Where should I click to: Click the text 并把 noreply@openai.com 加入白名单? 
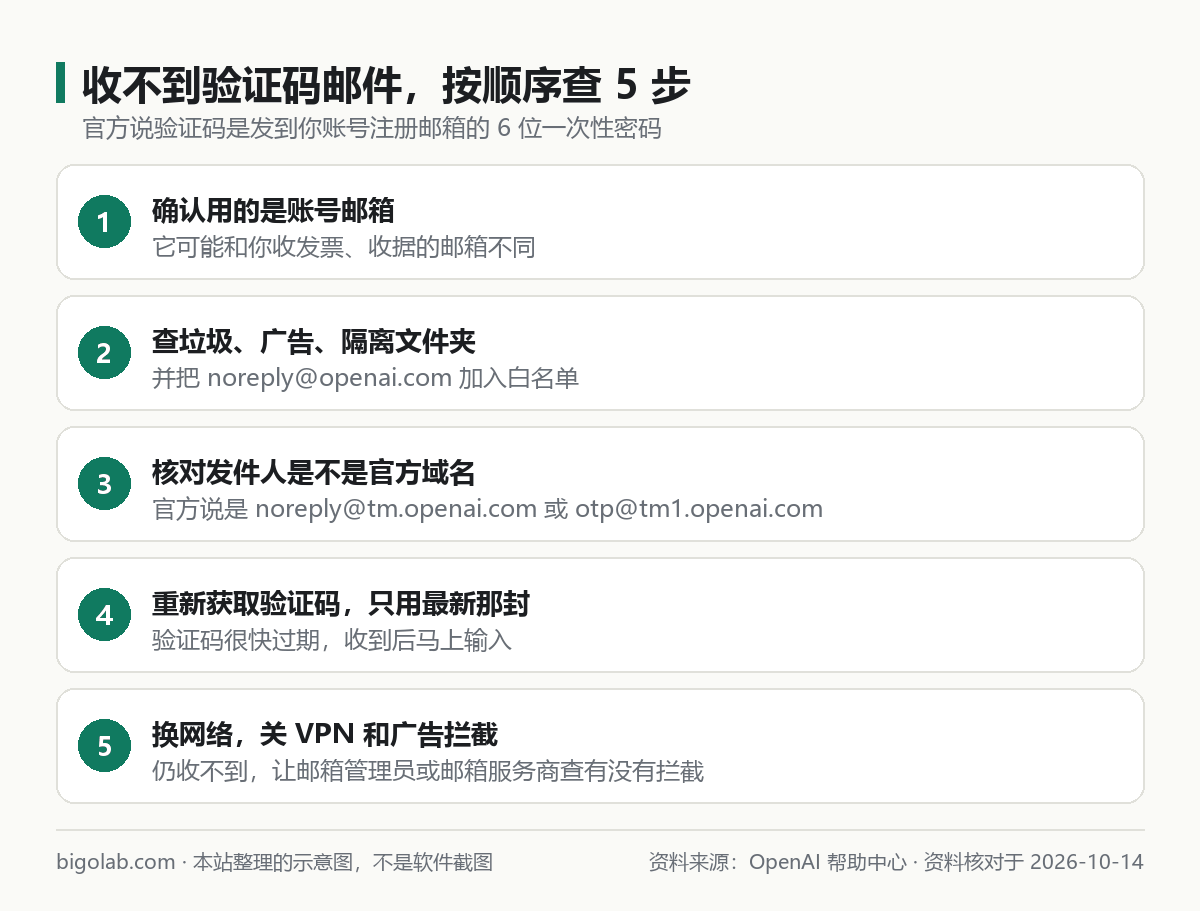pyautogui.click(x=365, y=378)
